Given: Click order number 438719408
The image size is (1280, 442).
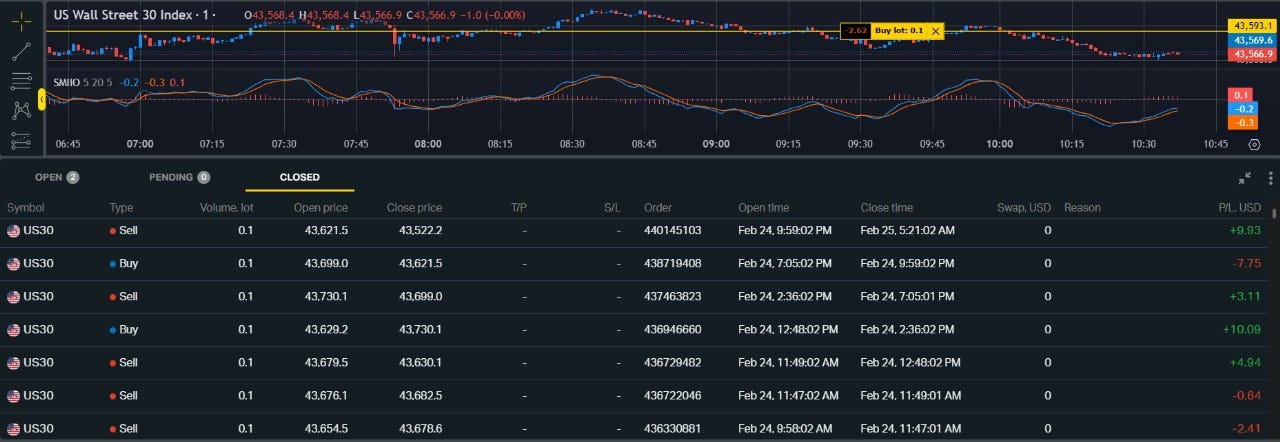Looking at the screenshot, I should (672, 263).
